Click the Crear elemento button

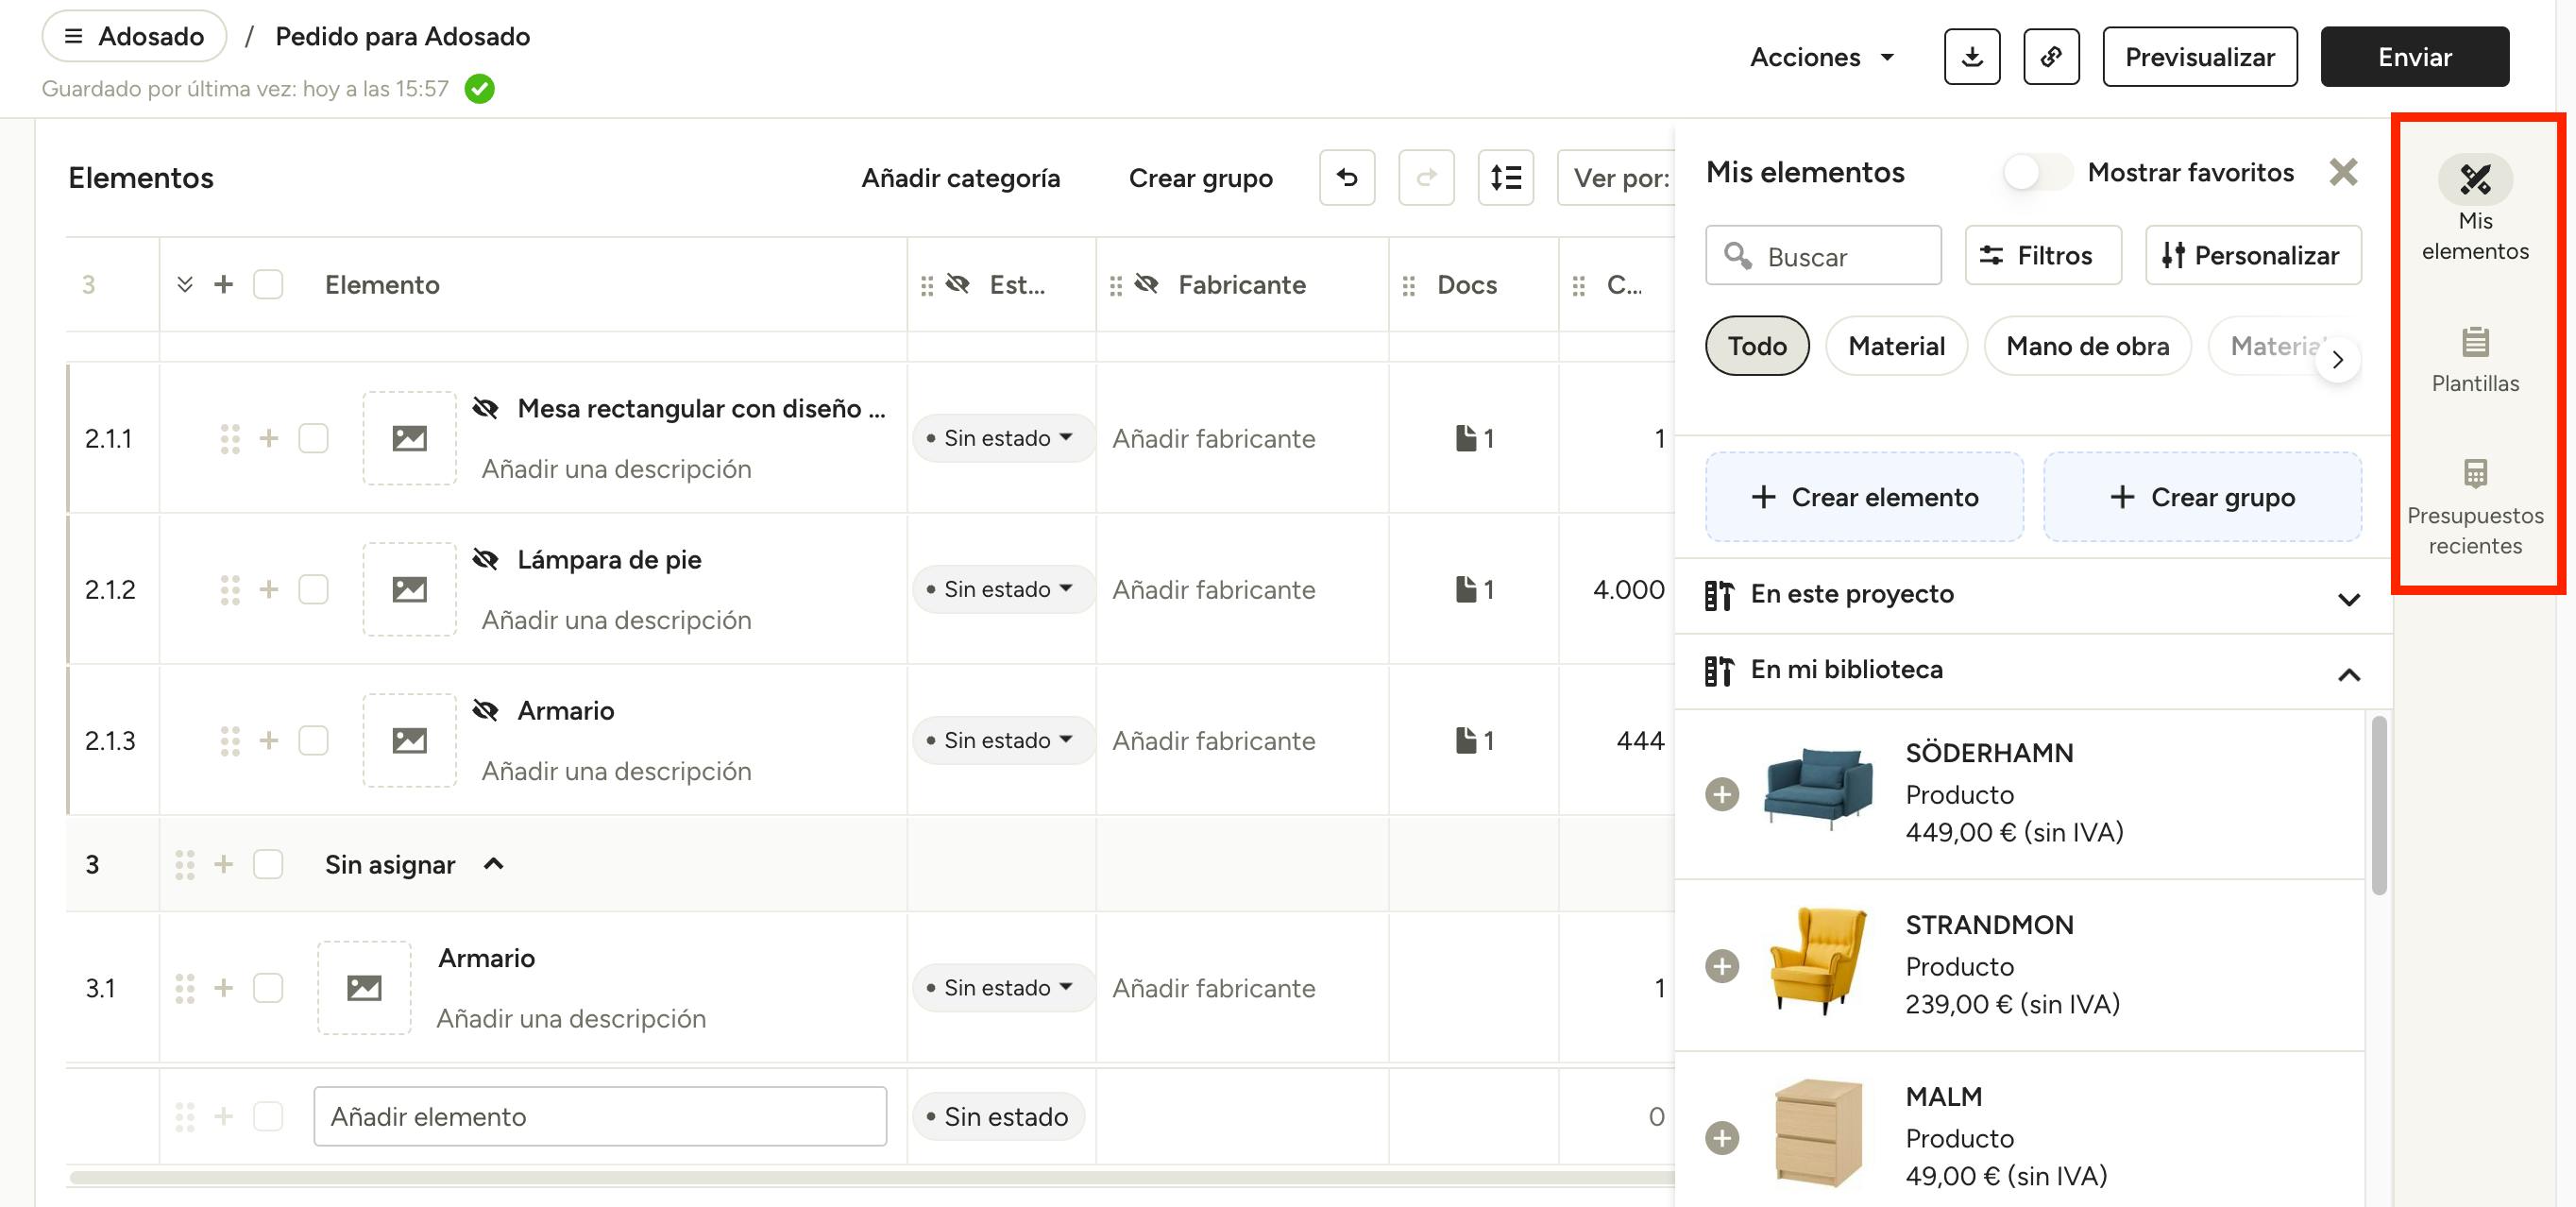pos(1864,497)
